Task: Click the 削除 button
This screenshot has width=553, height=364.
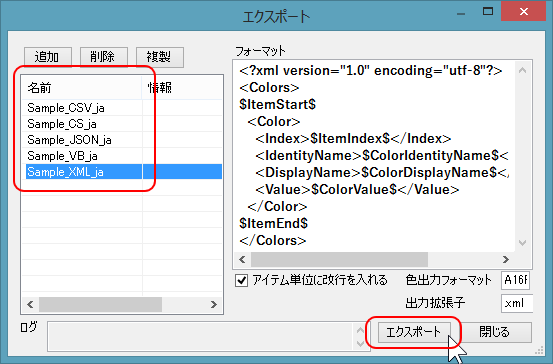Action: [104, 57]
